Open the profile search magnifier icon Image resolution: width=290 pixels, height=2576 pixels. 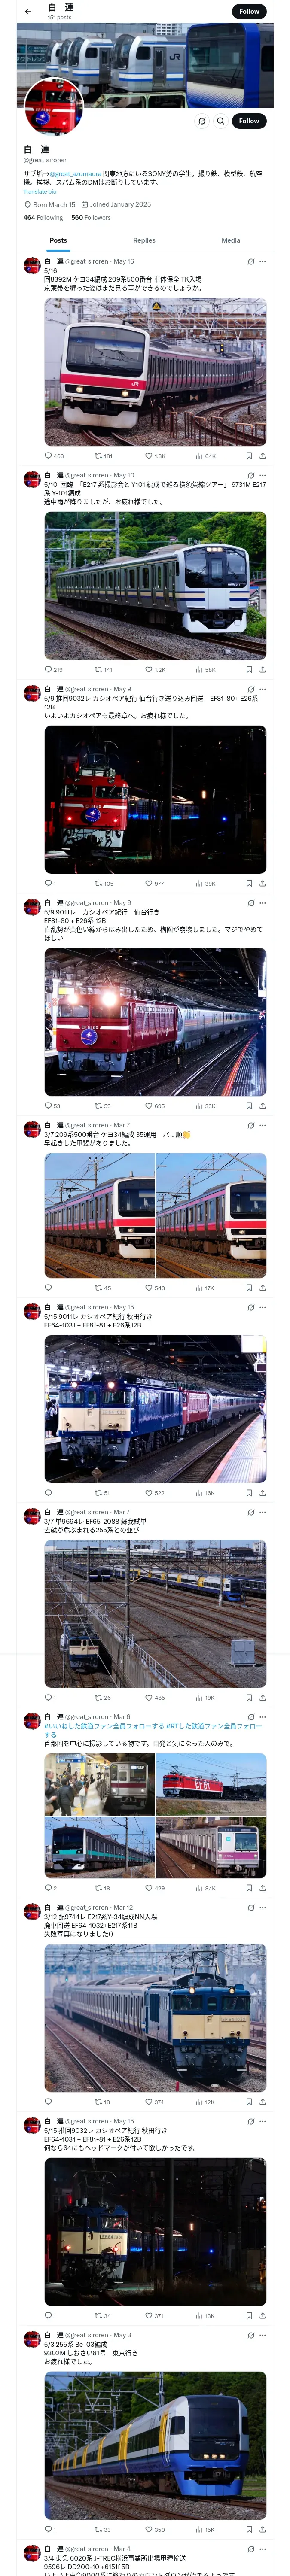(x=220, y=121)
